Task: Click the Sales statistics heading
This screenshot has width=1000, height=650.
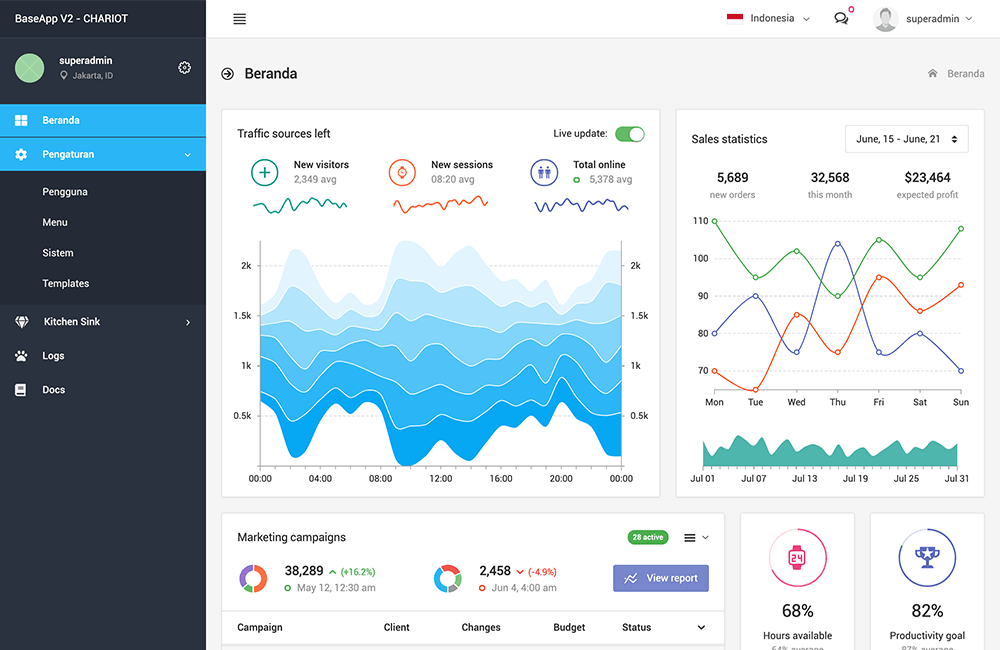Action: tap(729, 139)
